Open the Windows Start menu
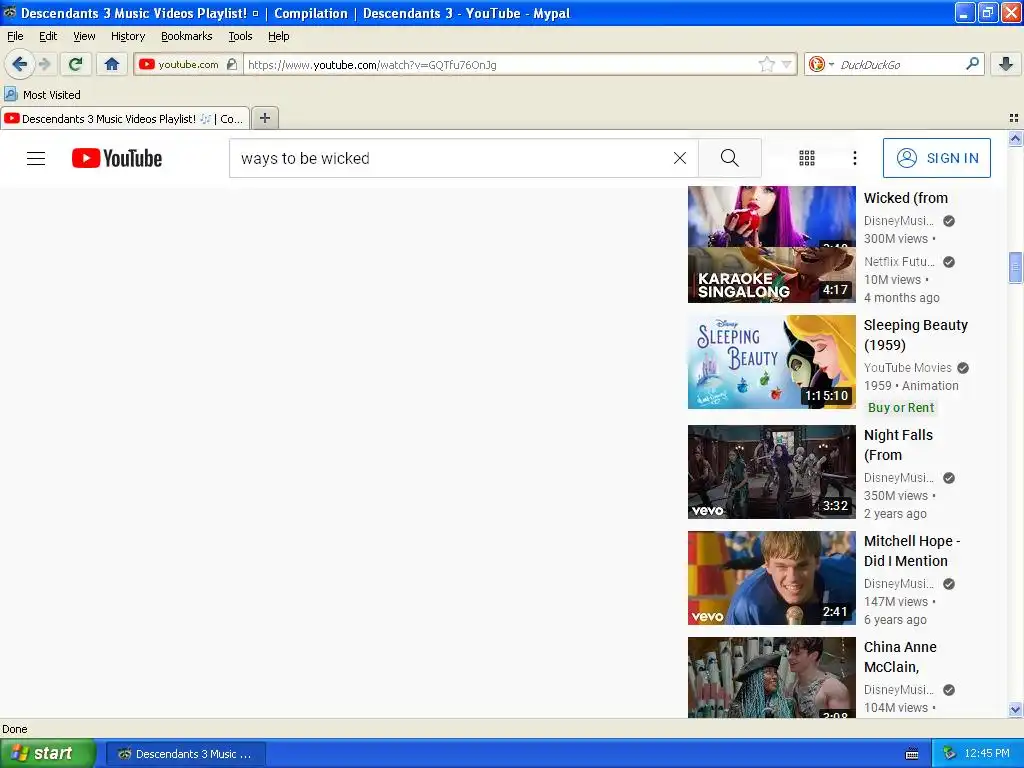Screen dimensions: 1024x768 (x=48, y=754)
